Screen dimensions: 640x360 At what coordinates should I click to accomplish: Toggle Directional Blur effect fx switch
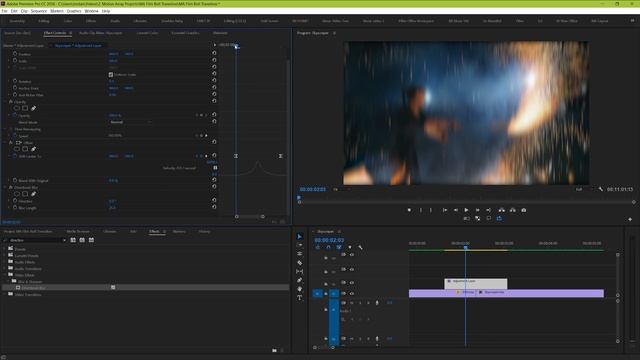[11, 187]
